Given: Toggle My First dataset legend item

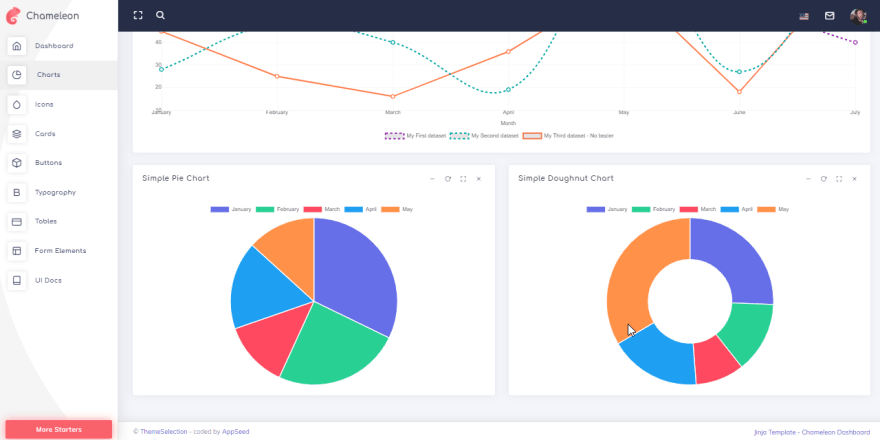Looking at the screenshot, I should 415,136.
